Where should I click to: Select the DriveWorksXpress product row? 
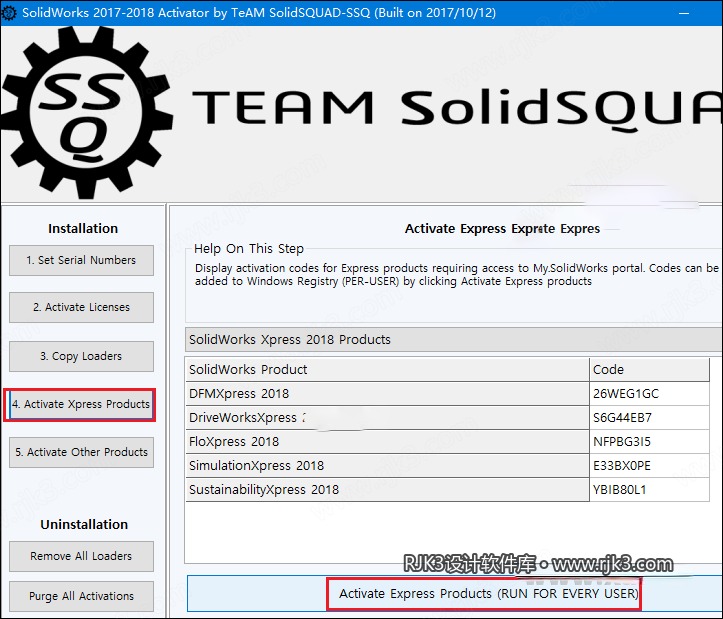pyautogui.click(x=447, y=417)
